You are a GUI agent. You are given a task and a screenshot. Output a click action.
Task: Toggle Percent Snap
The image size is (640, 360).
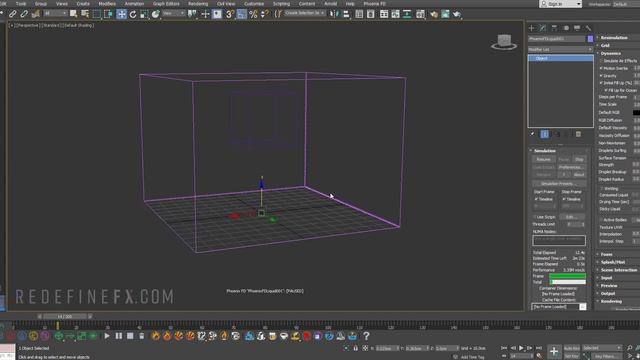point(253,14)
